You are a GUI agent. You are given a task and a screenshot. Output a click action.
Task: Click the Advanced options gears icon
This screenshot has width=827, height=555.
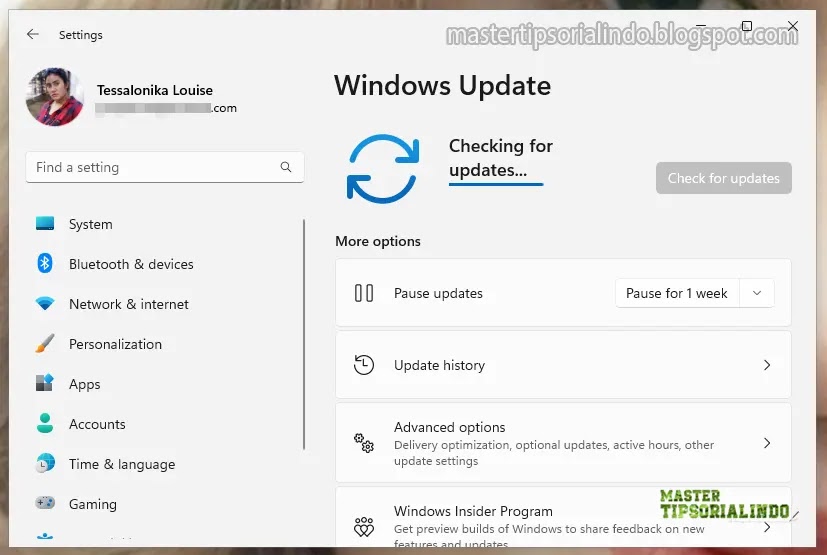tap(364, 443)
